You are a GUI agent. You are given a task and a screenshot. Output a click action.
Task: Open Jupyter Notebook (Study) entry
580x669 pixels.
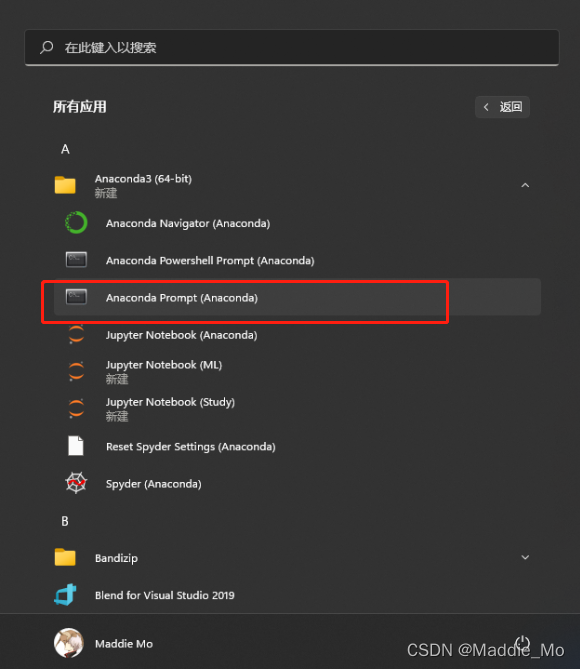tap(170, 402)
